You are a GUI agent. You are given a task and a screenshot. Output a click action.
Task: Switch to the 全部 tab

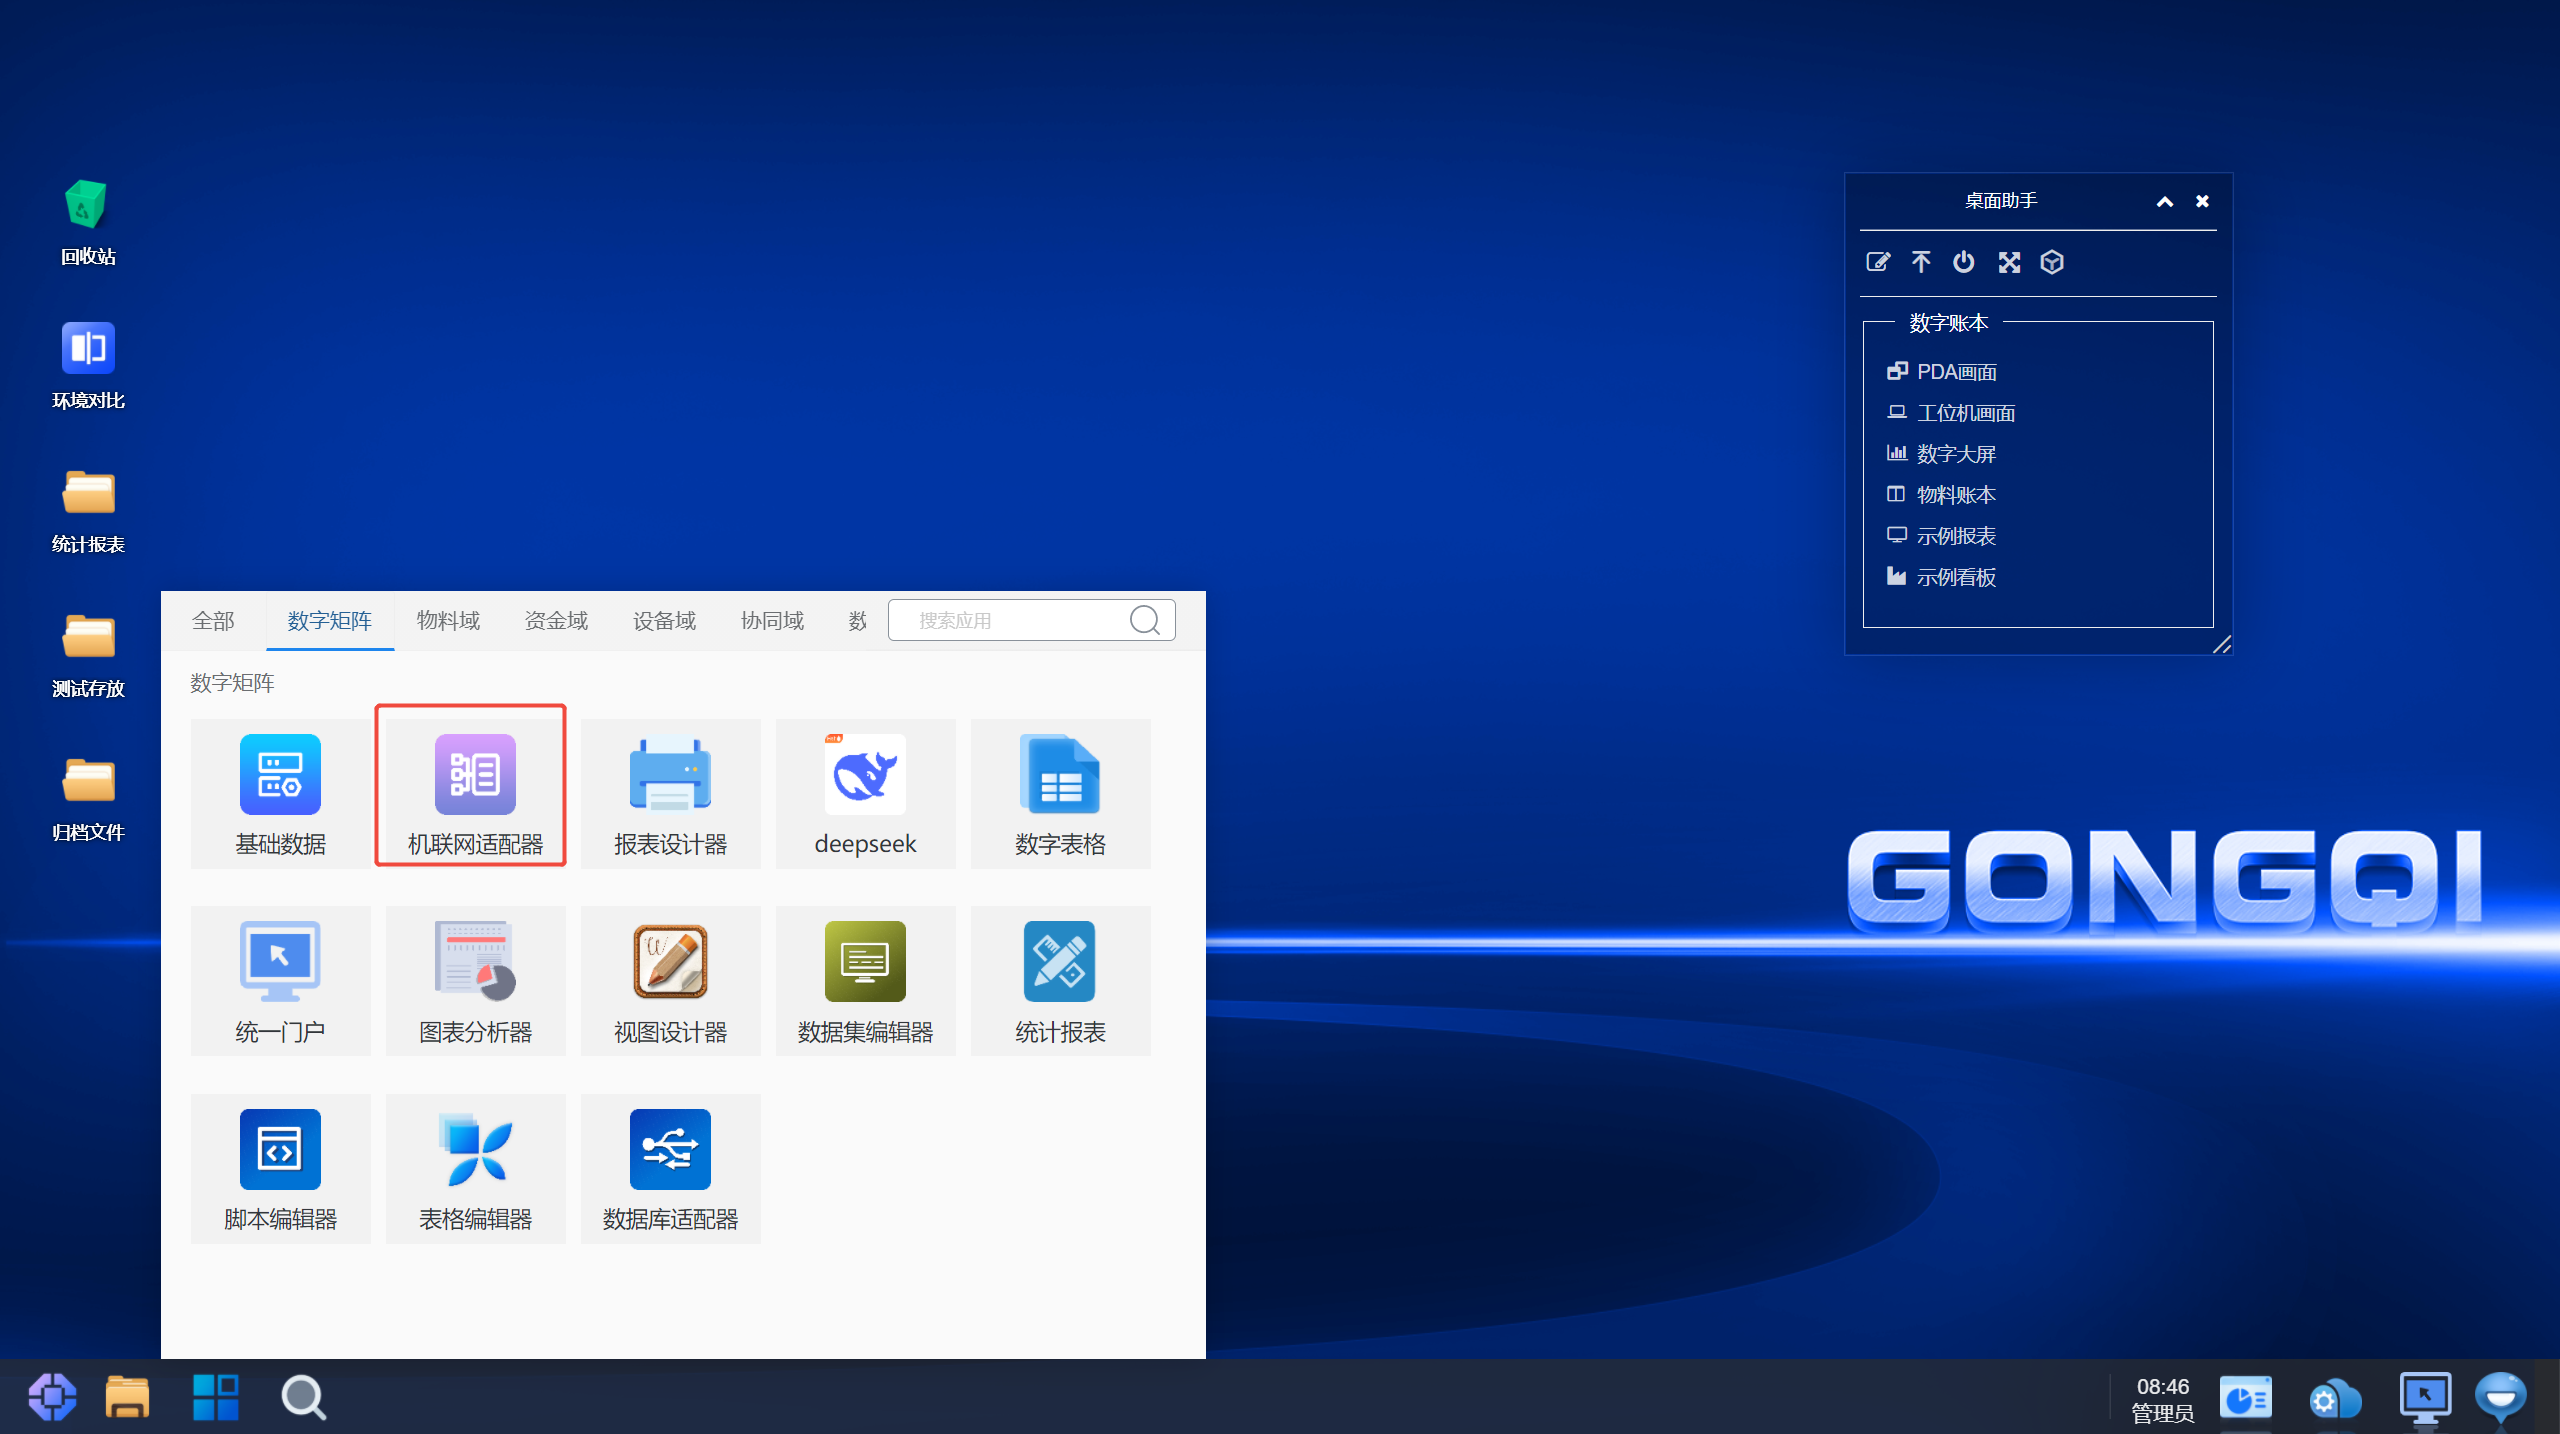tap(213, 621)
